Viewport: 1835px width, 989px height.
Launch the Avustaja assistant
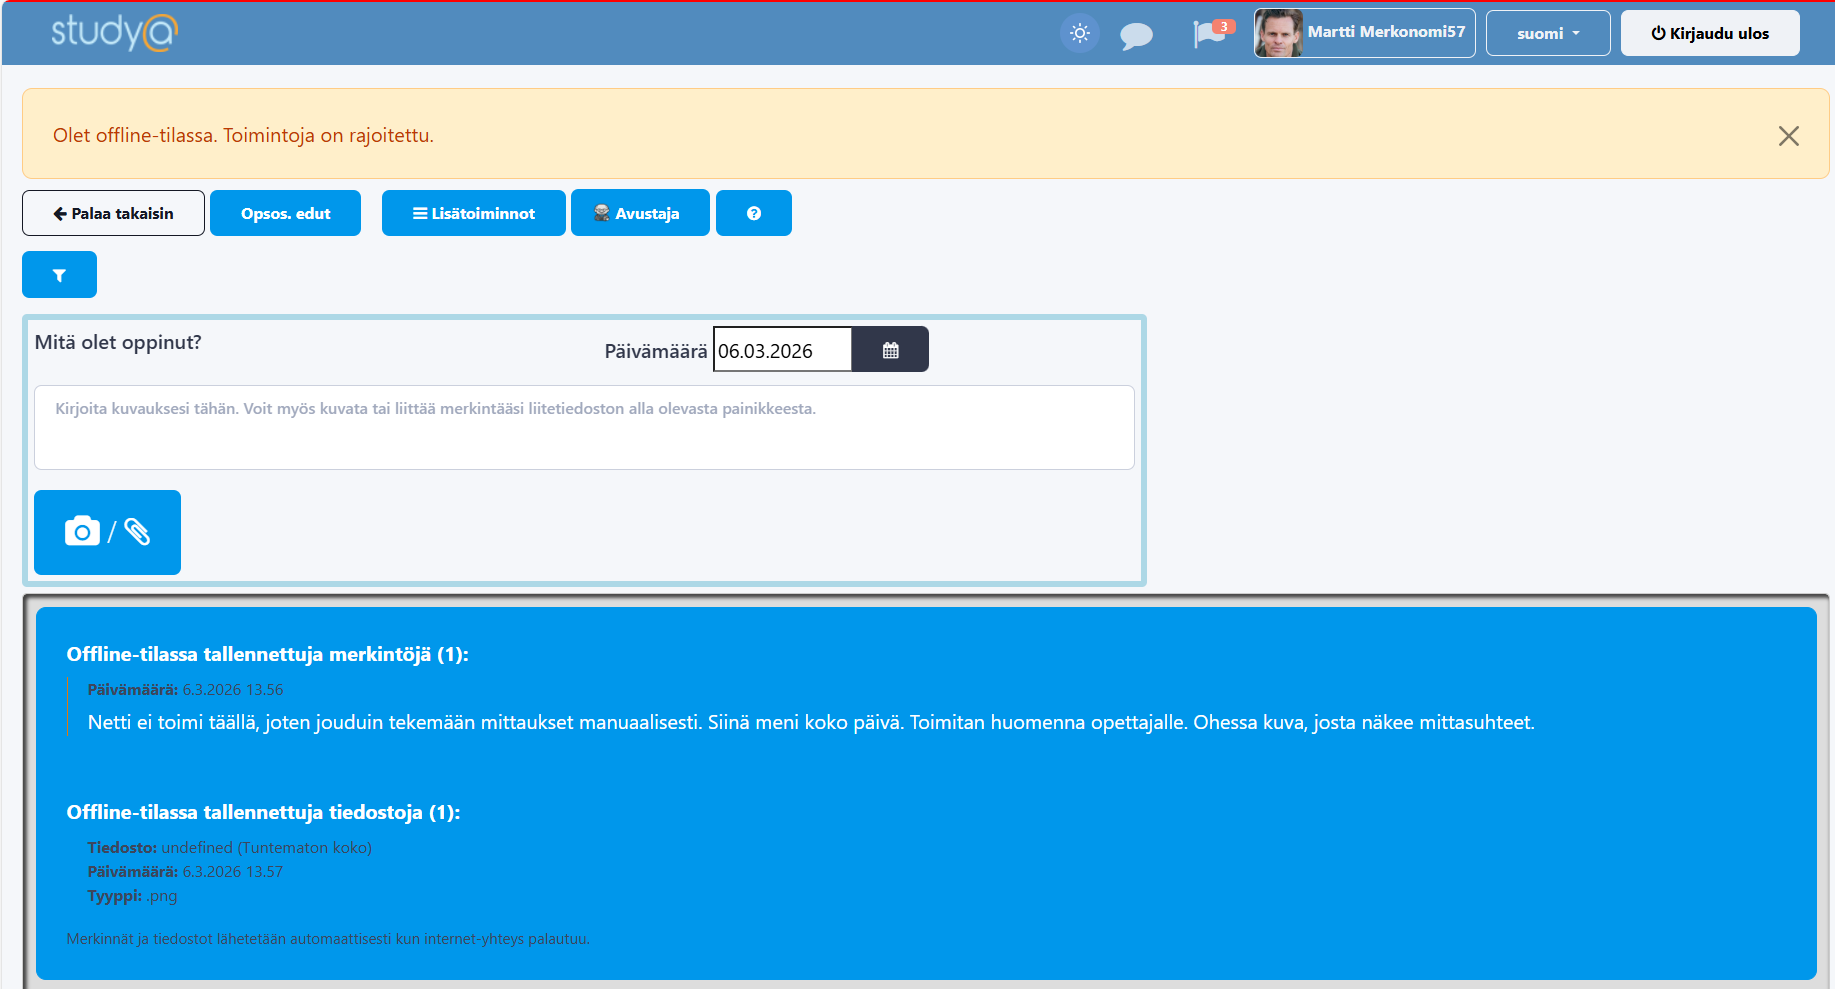(x=639, y=213)
